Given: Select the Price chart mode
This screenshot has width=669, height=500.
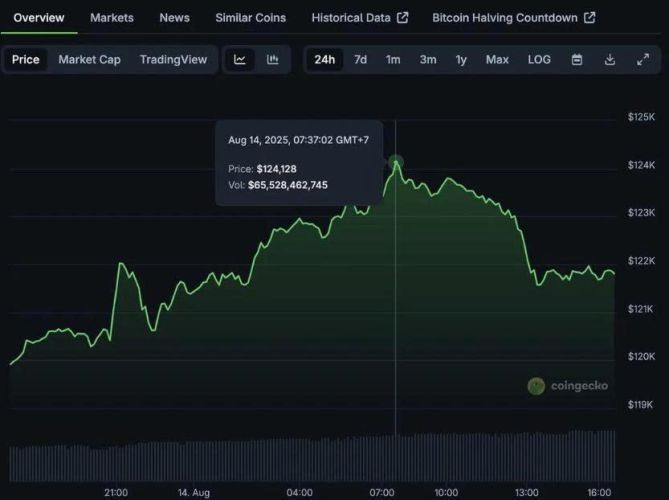Looking at the screenshot, I should [x=26, y=60].
